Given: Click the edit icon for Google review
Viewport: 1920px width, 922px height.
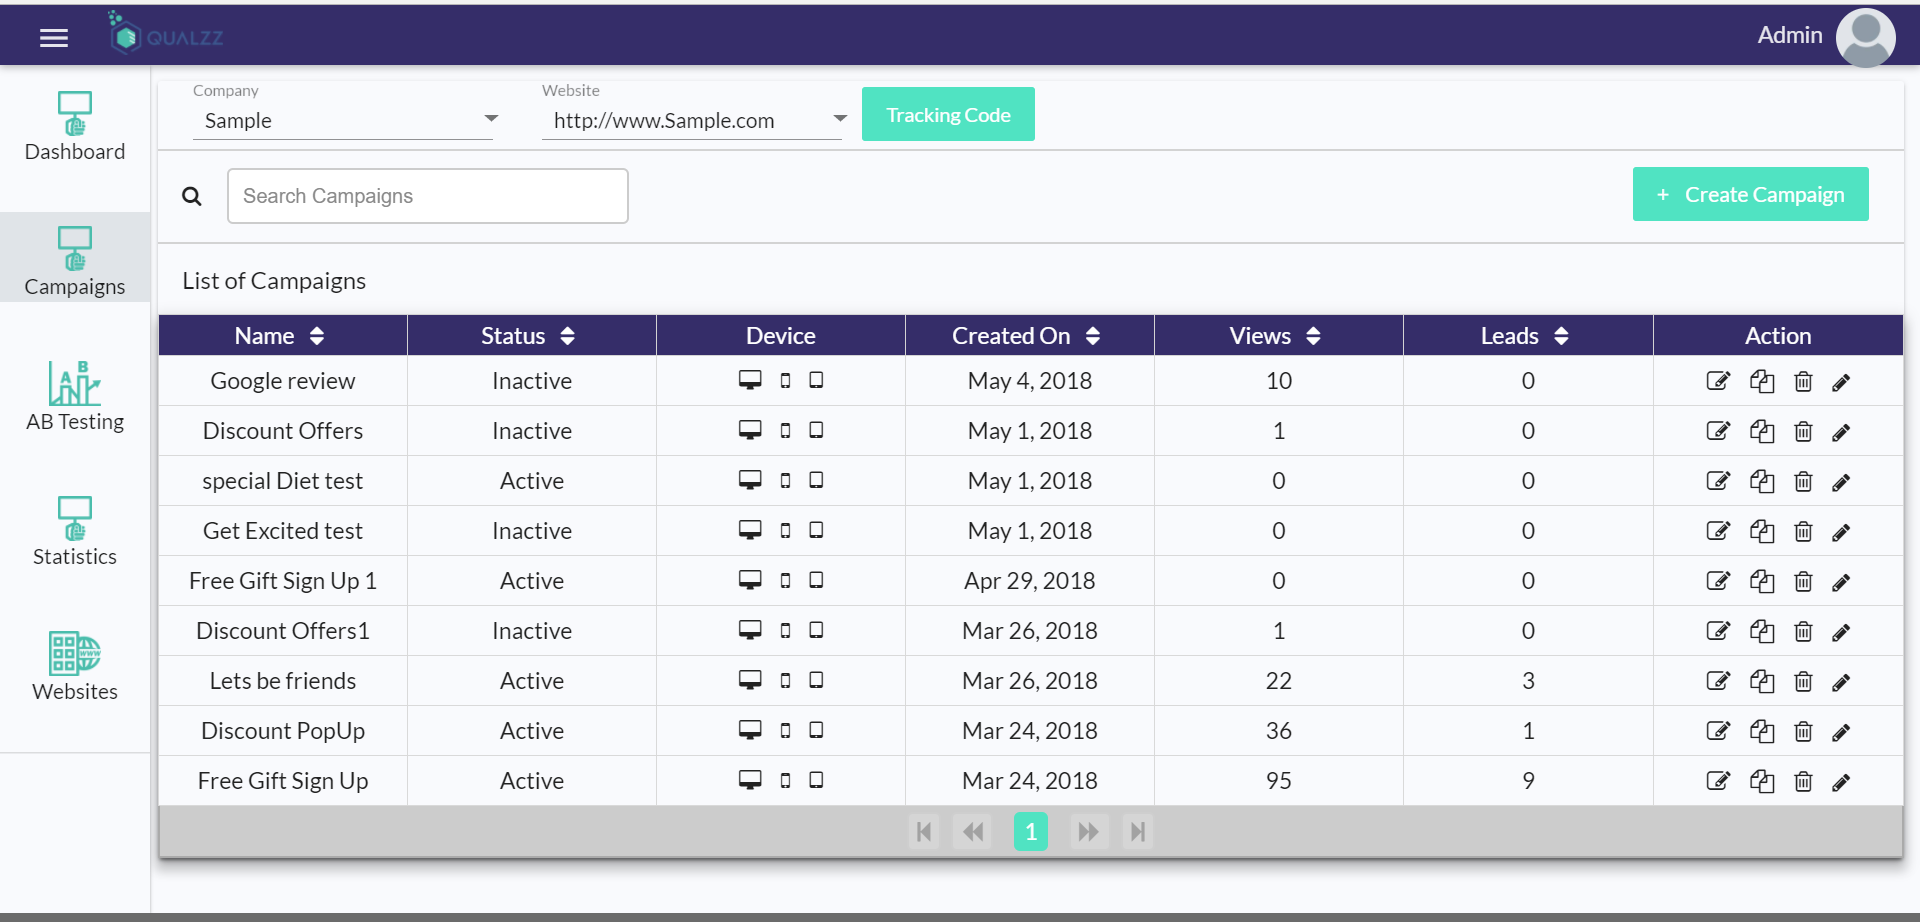Looking at the screenshot, I should (1718, 381).
